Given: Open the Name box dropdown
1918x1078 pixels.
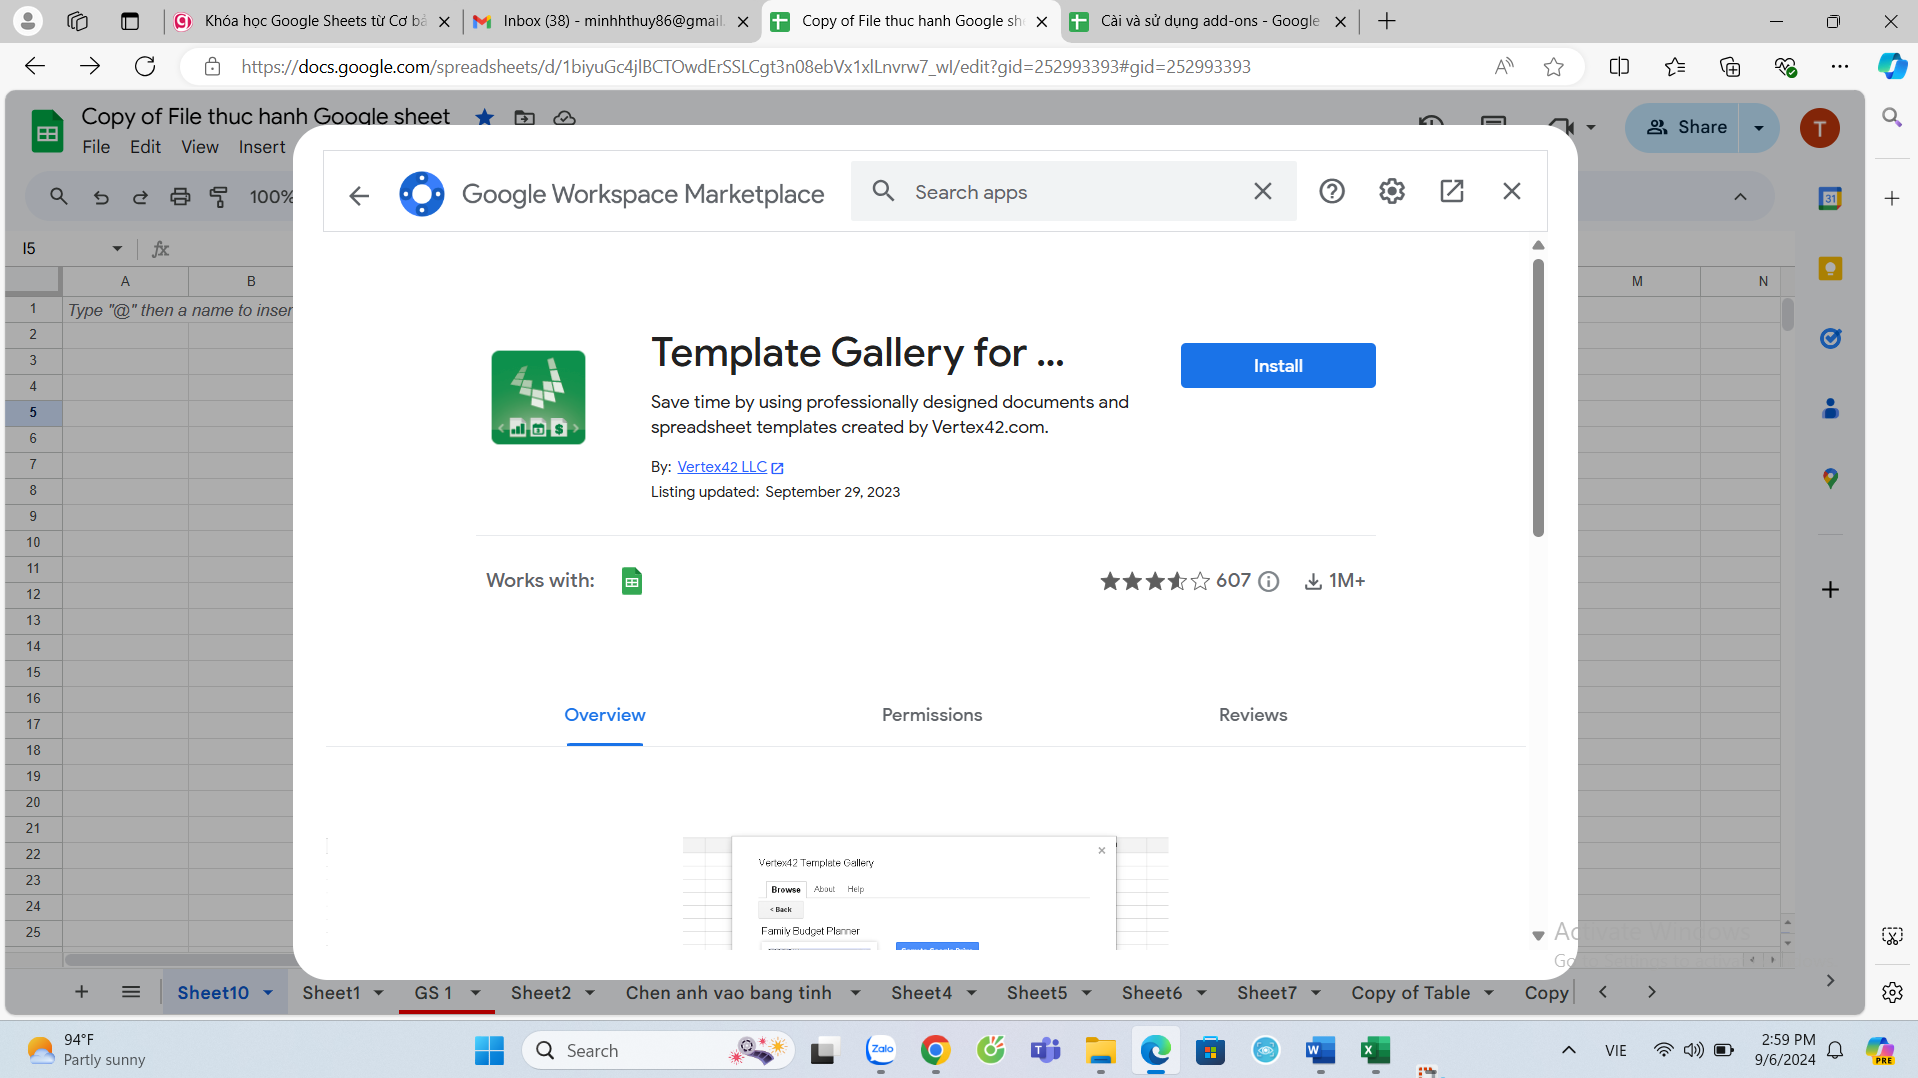Looking at the screenshot, I should [117, 248].
